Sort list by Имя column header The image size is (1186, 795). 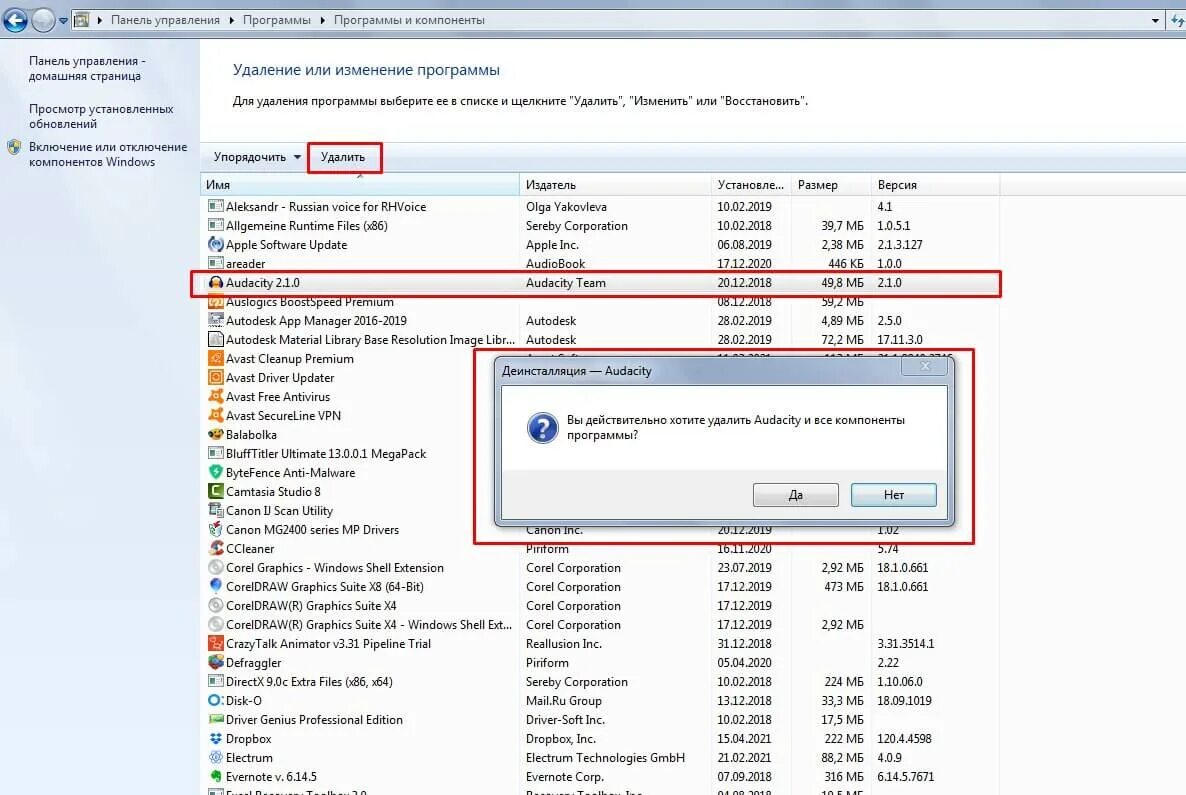pyautogui.click(x=360, y=185)
